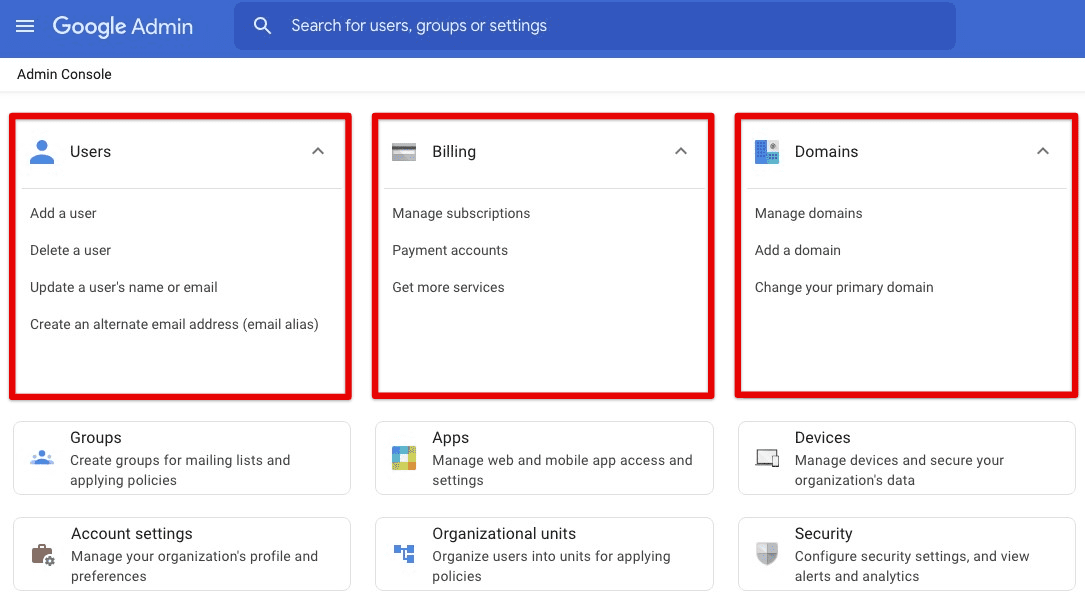The width and height of the screenshot is (1085, 599).
Task: Open the Domains card title
Action: (x=826, y=151)
